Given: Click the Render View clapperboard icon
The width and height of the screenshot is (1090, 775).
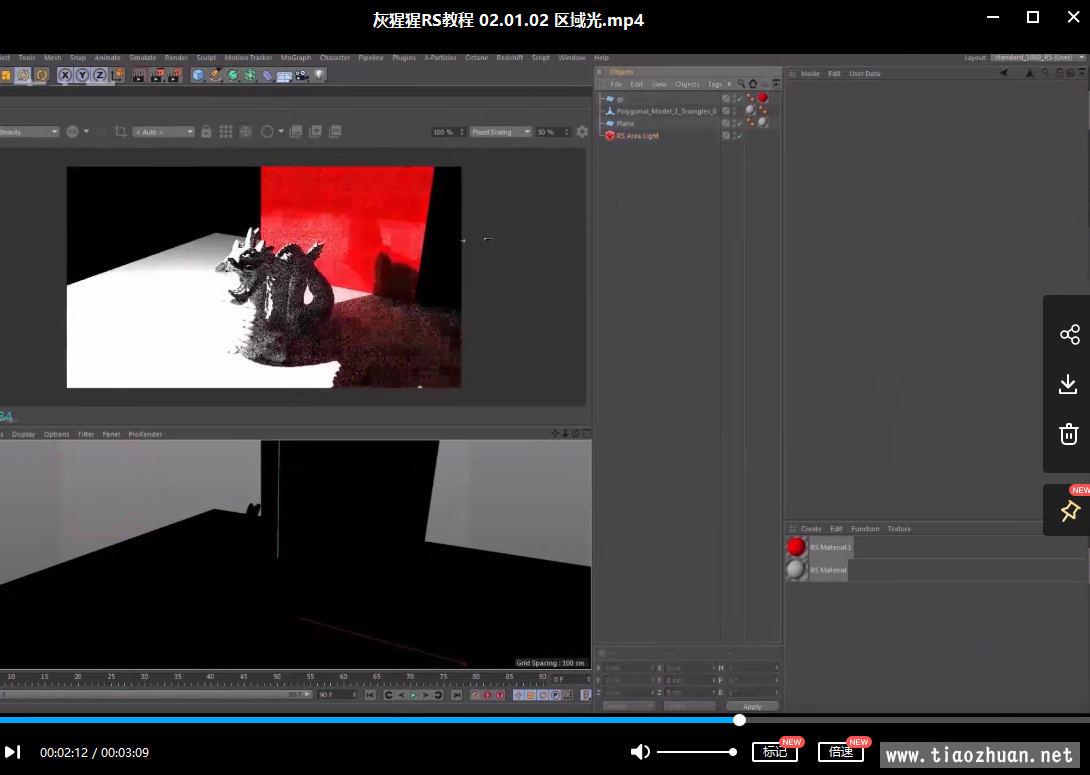Looking at the screenshot, I should click(x=139, y=75).
